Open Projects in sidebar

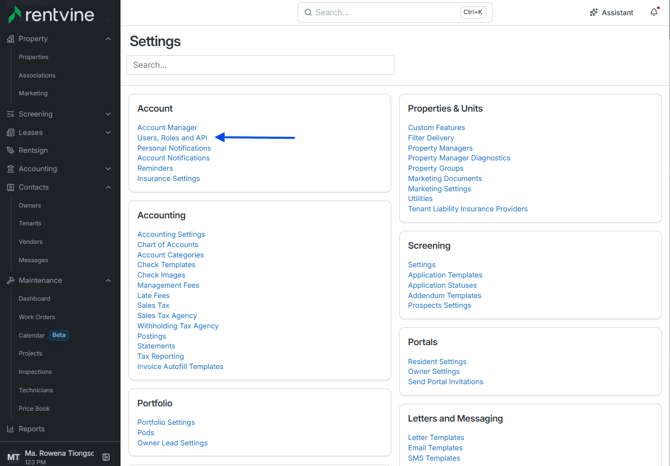click(x=30, y=354)
